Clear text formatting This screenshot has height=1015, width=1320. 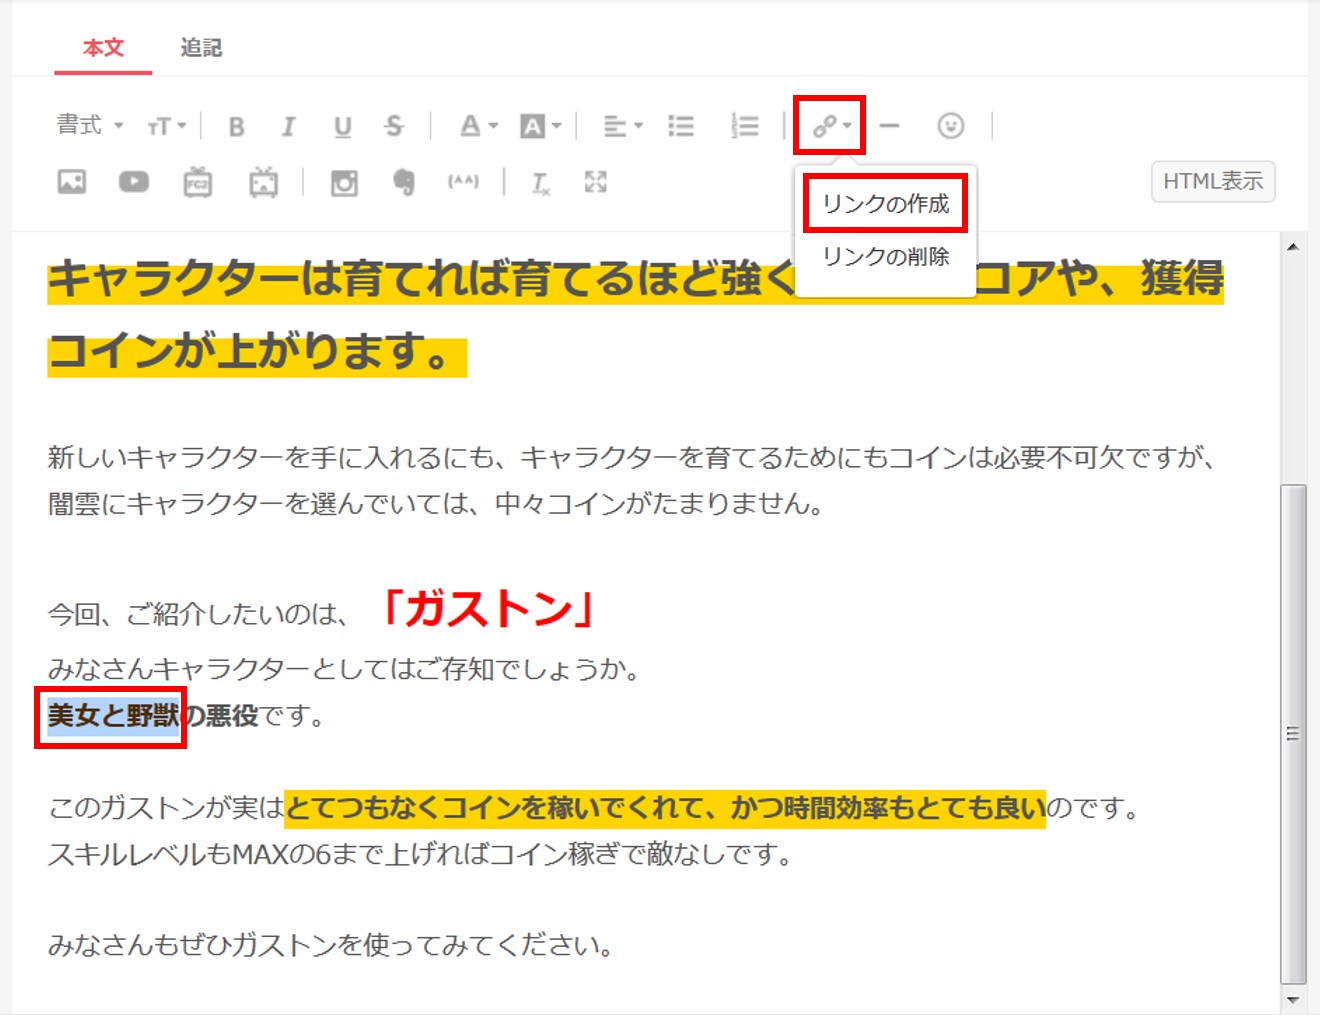click(540, 182)
